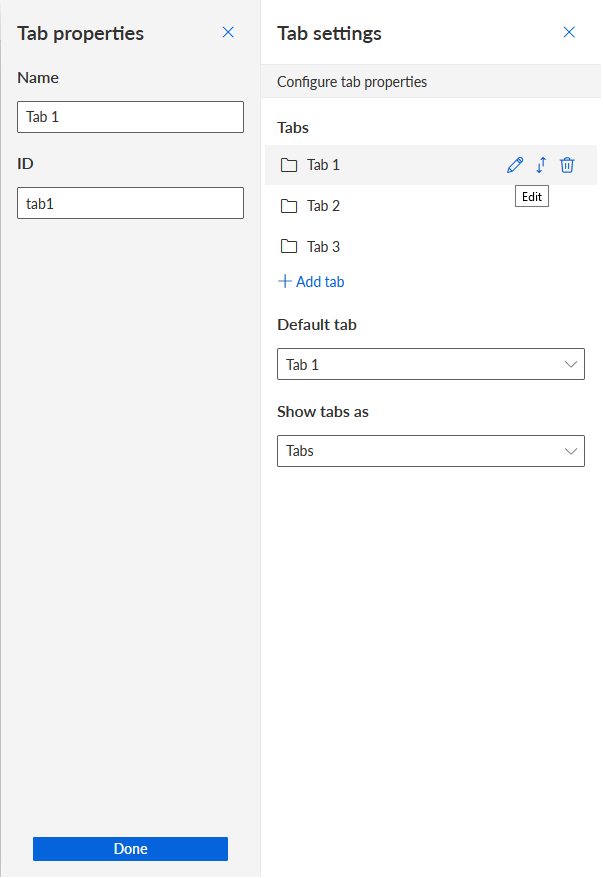The image size is (603, 878).
Task: Select Tab 3 in the Tabs list
Action: 431,246
